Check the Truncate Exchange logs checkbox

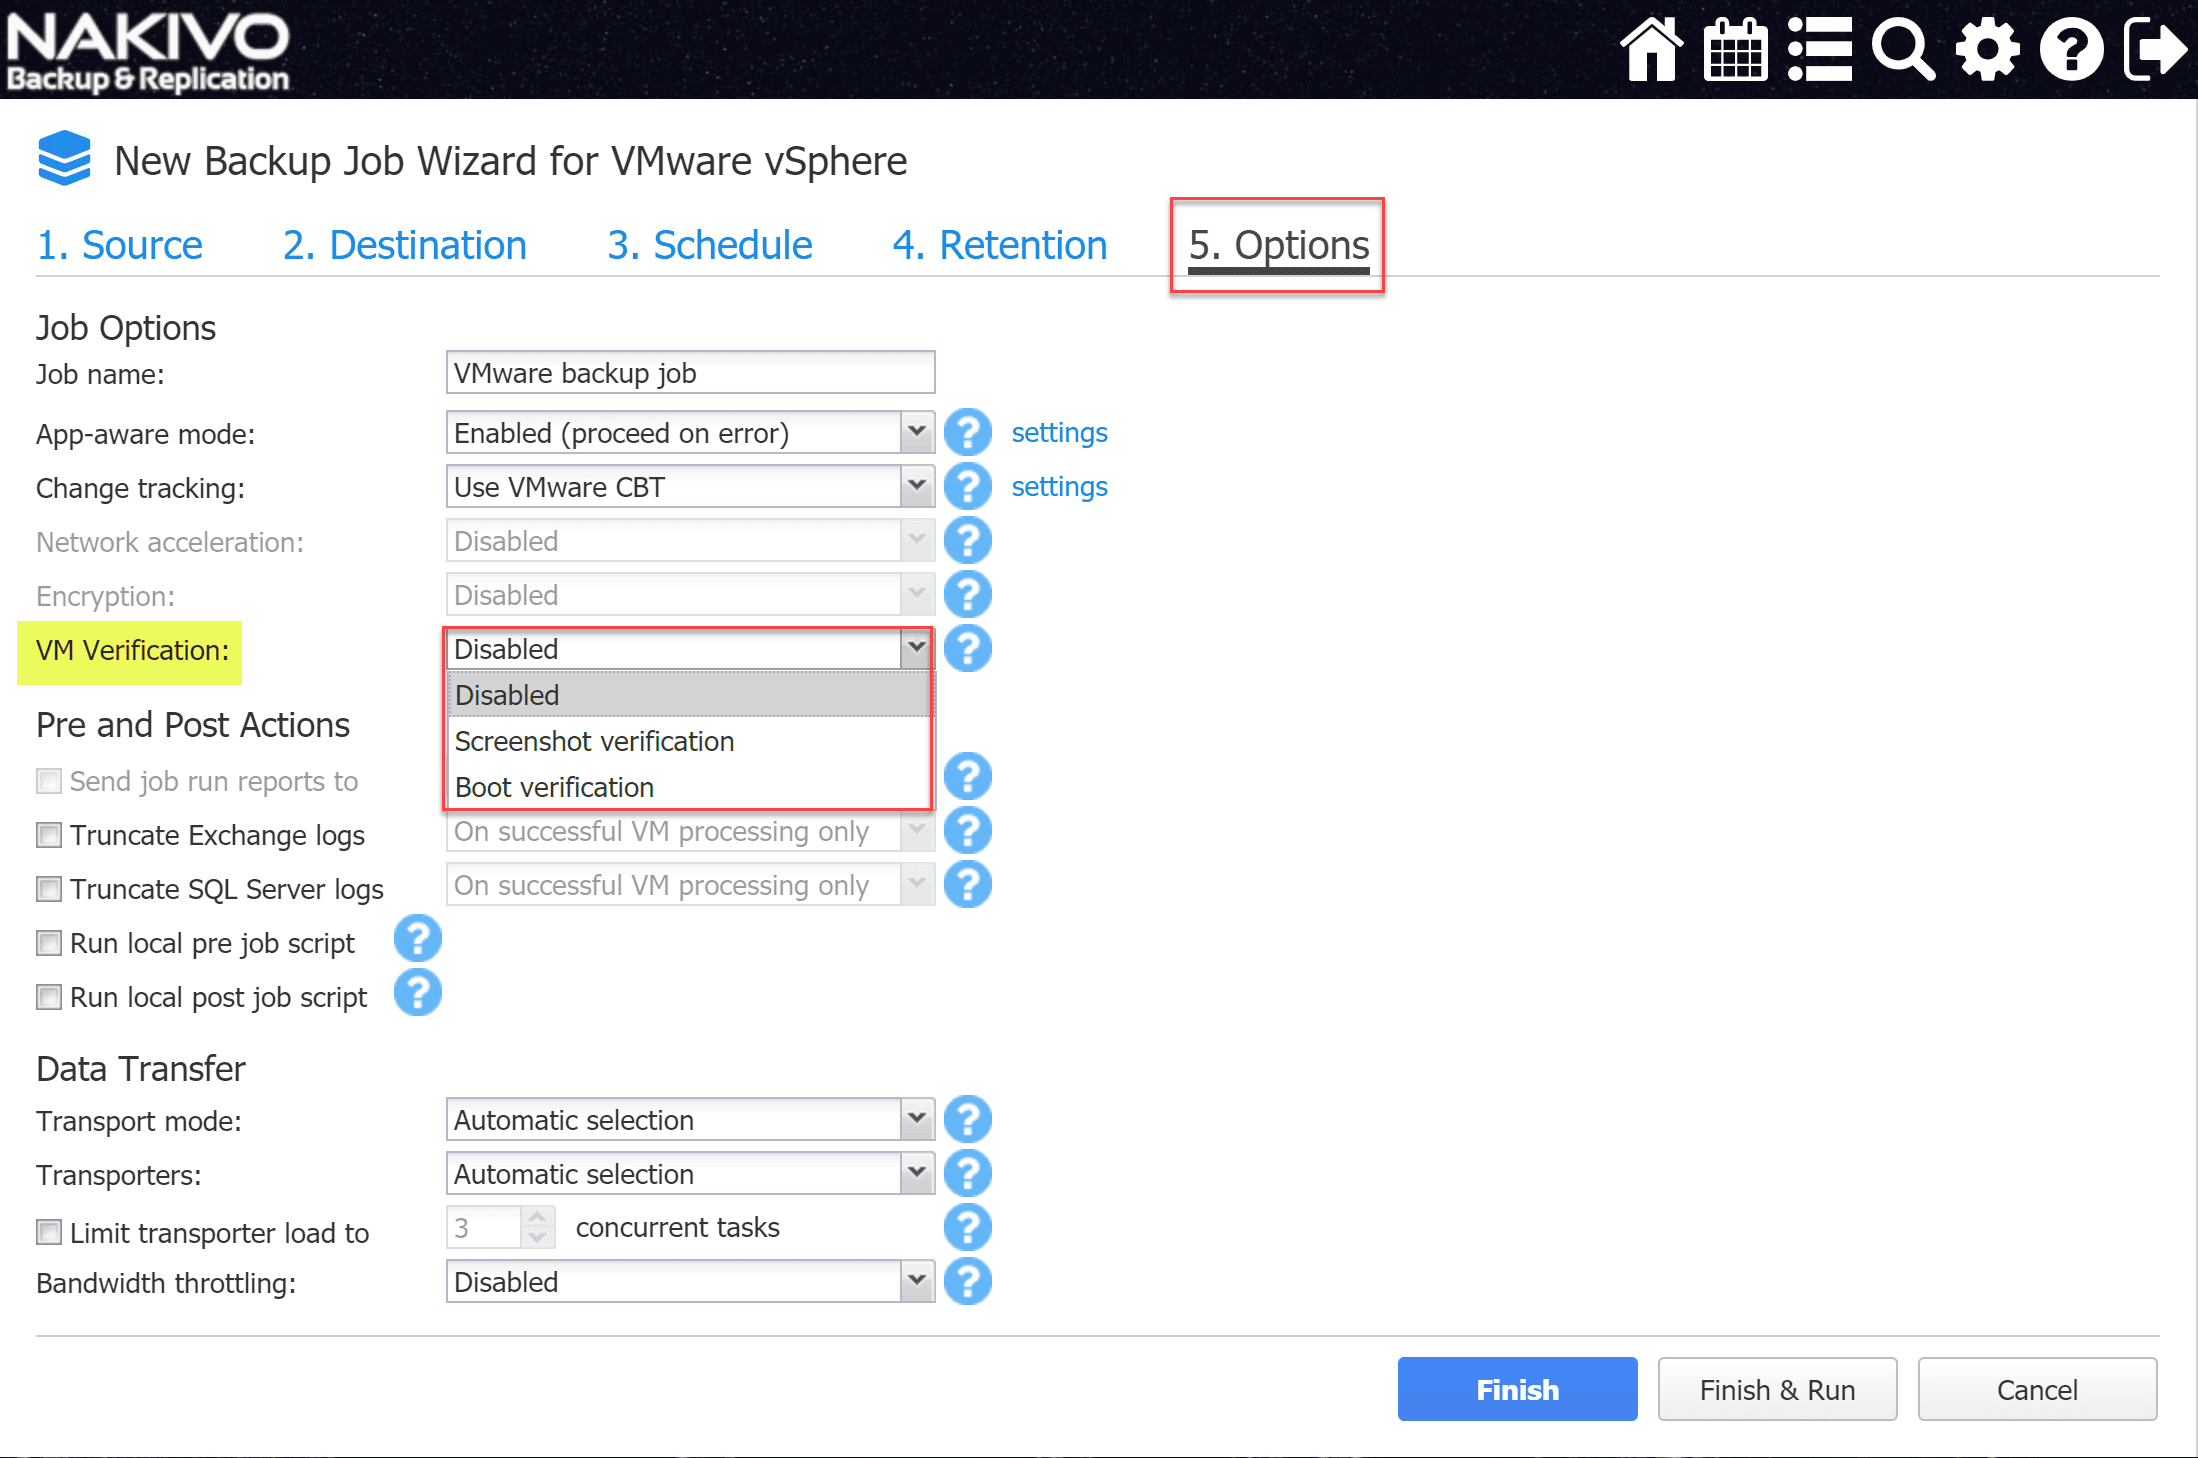(48, 835)
